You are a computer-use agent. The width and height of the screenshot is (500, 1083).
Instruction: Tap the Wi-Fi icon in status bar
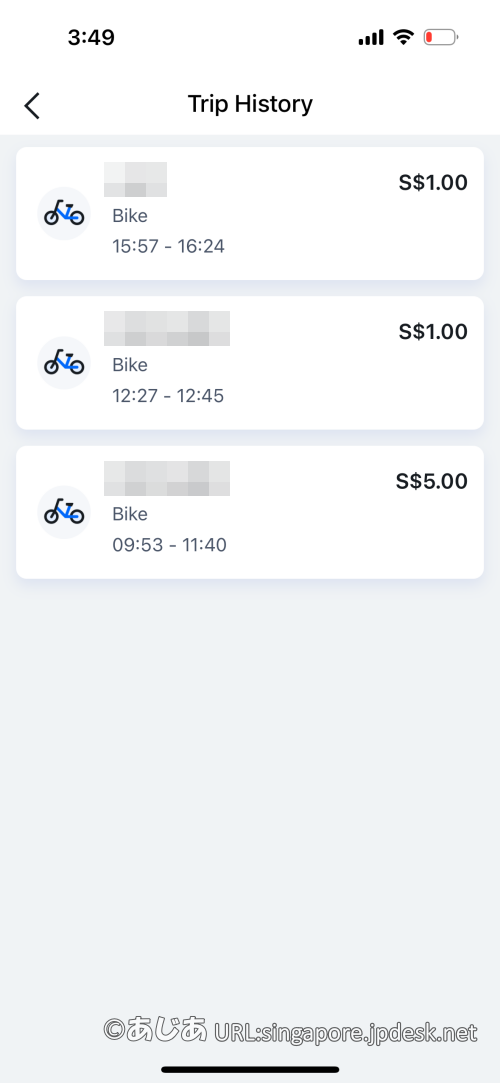pos(403,37)
